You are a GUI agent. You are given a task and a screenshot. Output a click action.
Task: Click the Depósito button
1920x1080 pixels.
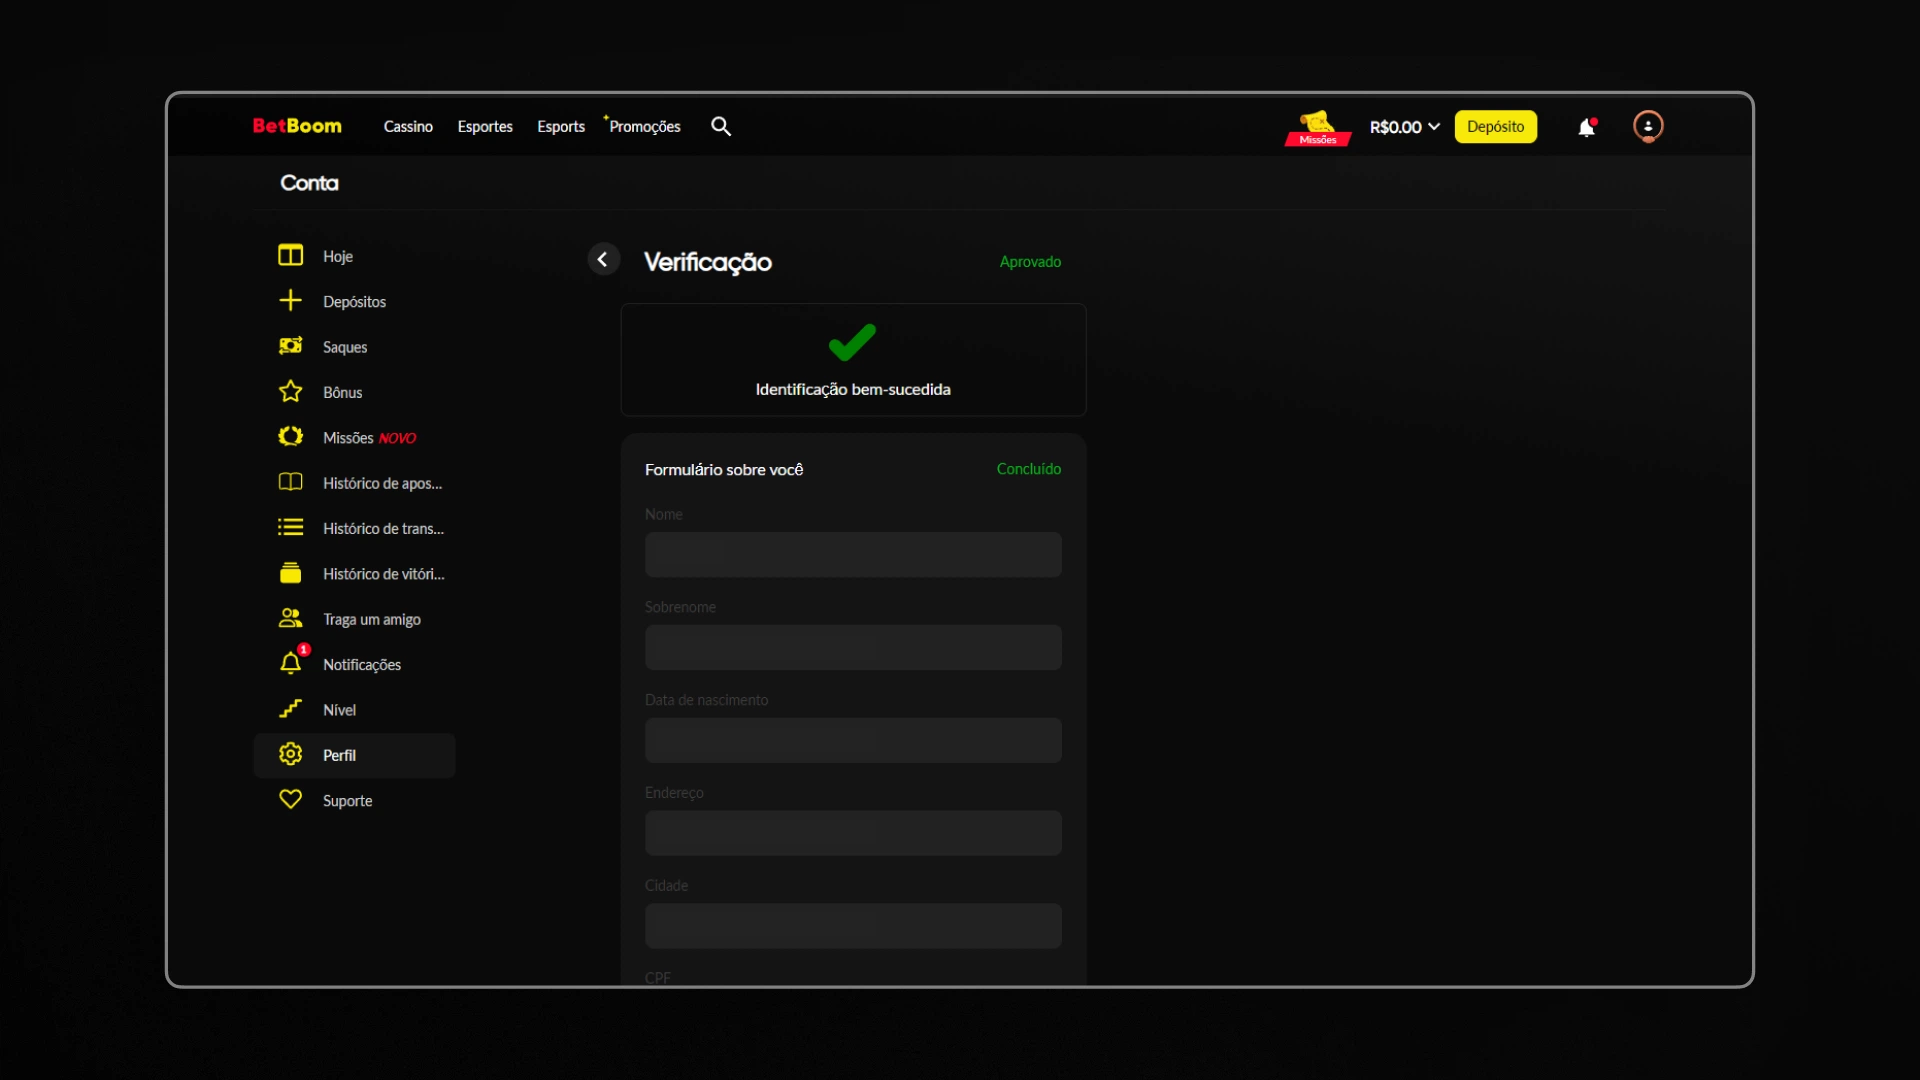(x=1495, y=126)
